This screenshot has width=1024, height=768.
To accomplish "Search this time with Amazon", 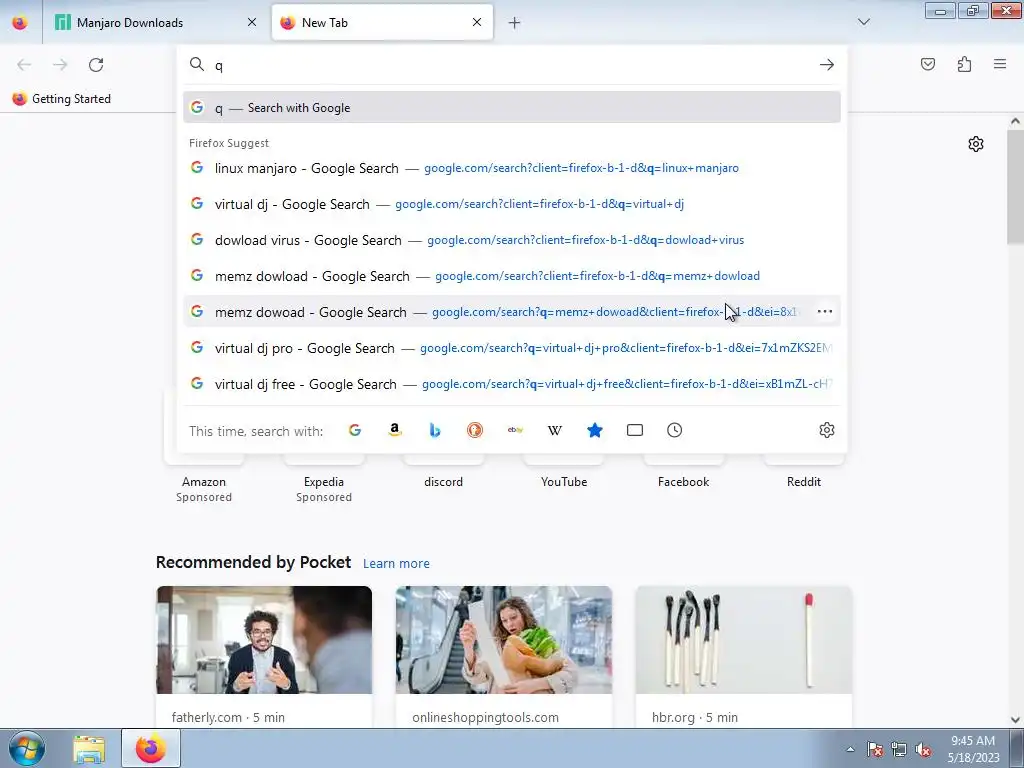I will point(394,430).
